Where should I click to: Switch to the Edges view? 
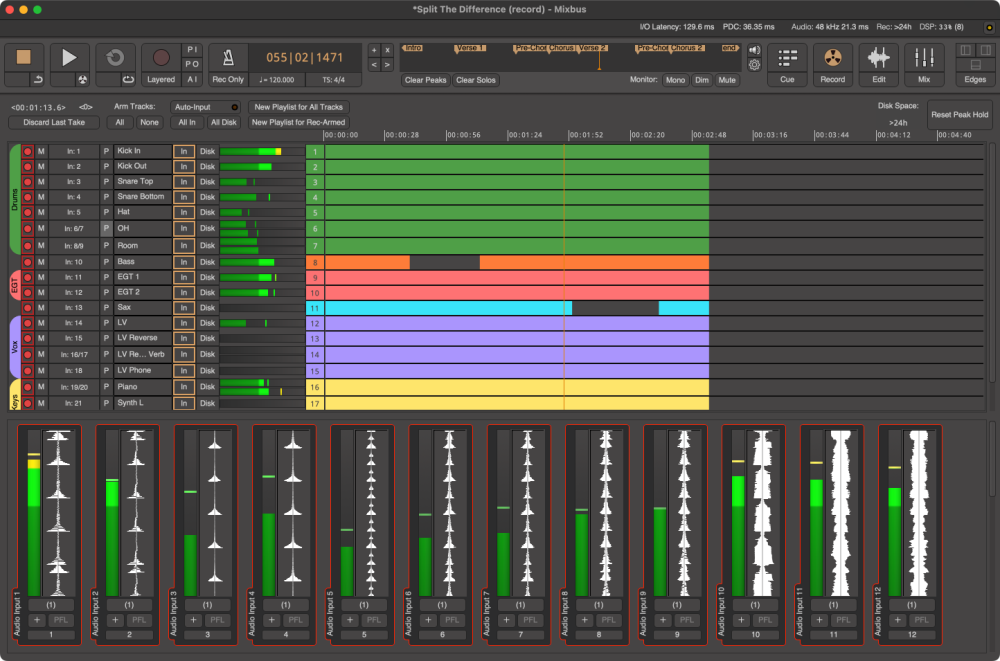pyautogui.click(x=973, y=79)
